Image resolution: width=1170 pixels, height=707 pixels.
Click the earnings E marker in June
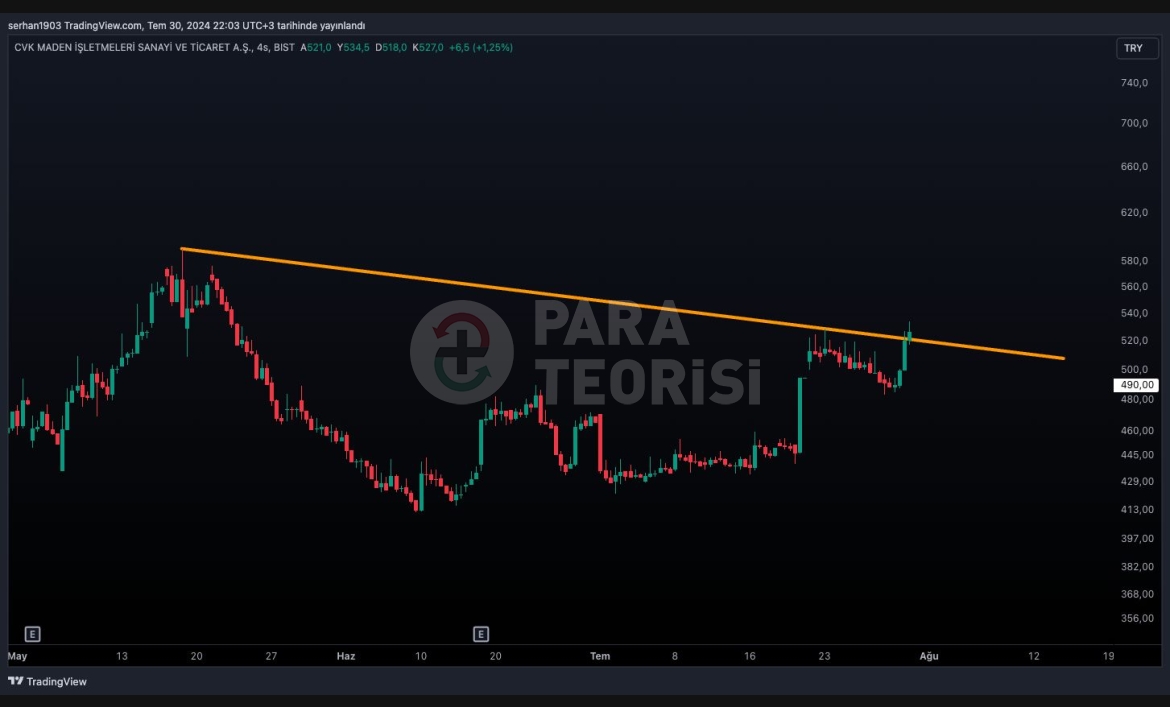[481, 634]
